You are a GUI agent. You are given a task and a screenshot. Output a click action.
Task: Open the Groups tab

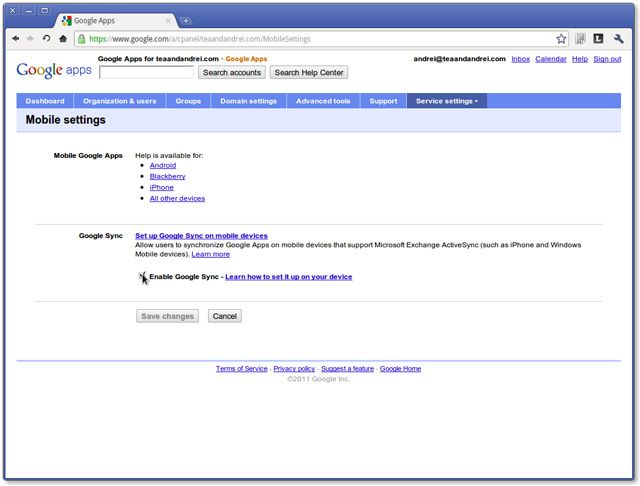click(x=188, y=101)
